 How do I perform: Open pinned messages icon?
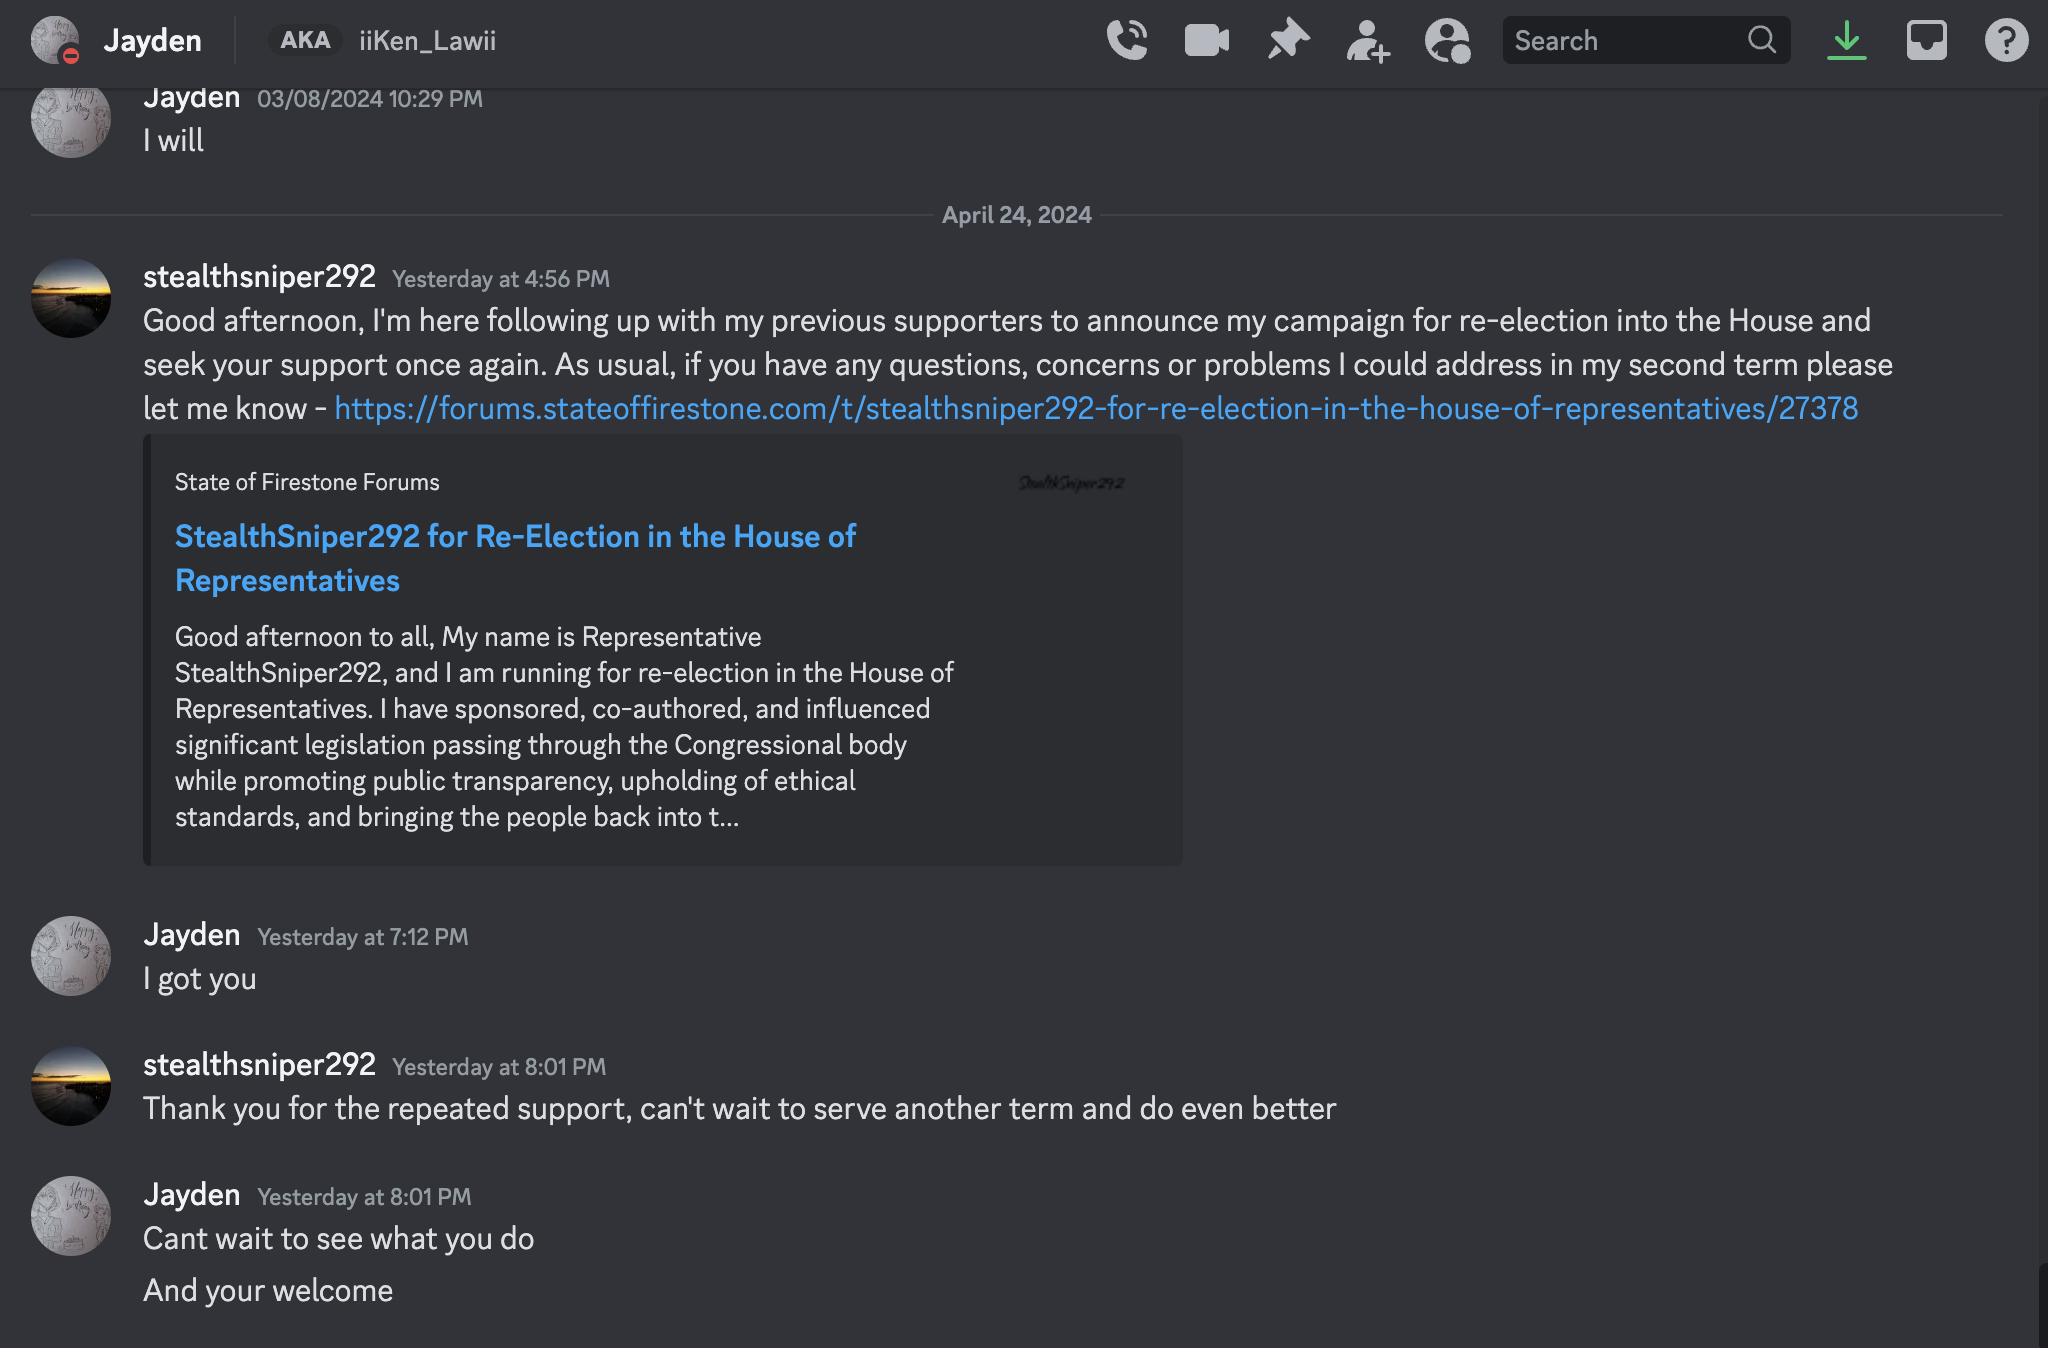1287,41
